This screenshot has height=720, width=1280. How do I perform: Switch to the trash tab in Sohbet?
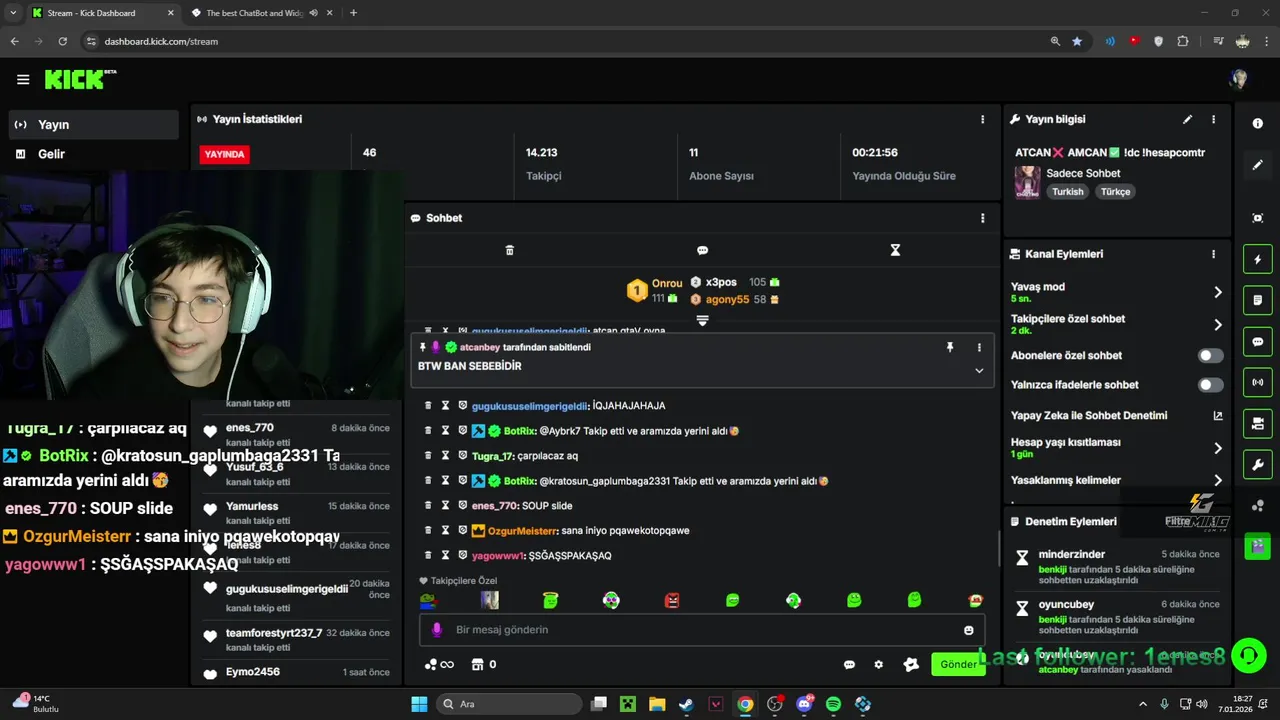(509, 250)
